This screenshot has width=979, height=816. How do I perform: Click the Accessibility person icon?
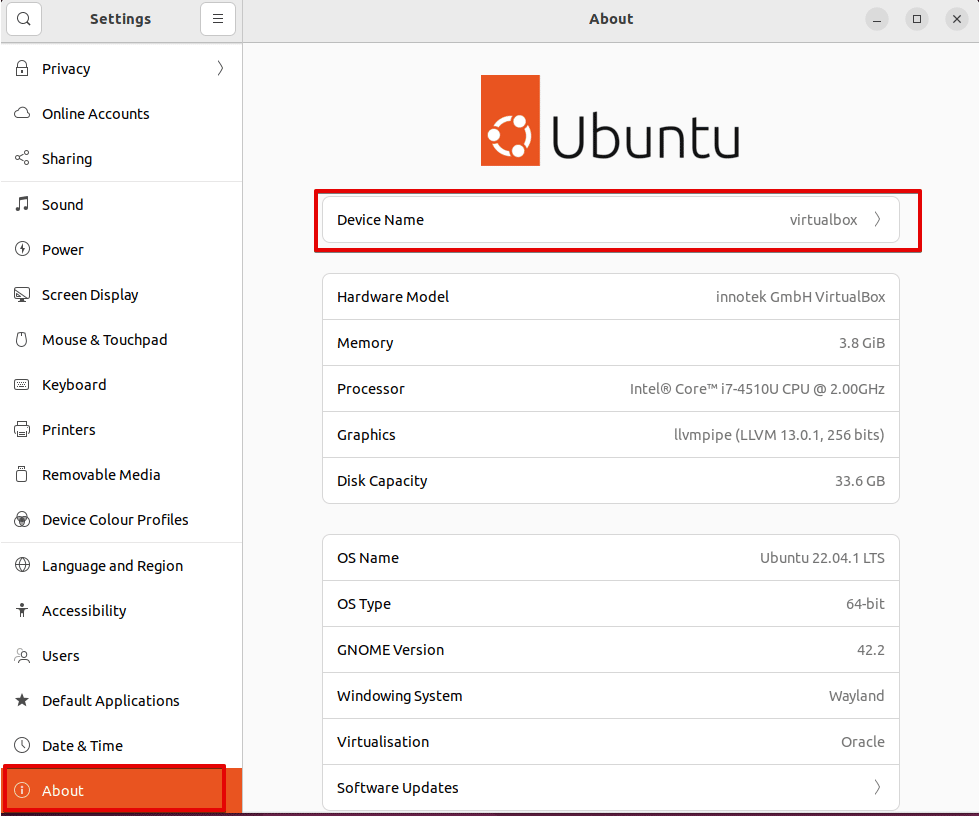point(22,610)
